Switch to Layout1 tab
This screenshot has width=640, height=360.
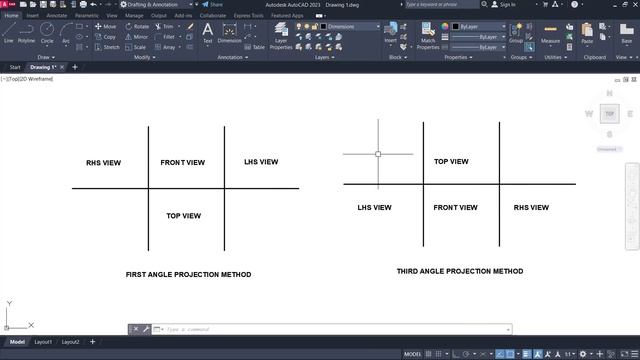(x=43, y=342)
